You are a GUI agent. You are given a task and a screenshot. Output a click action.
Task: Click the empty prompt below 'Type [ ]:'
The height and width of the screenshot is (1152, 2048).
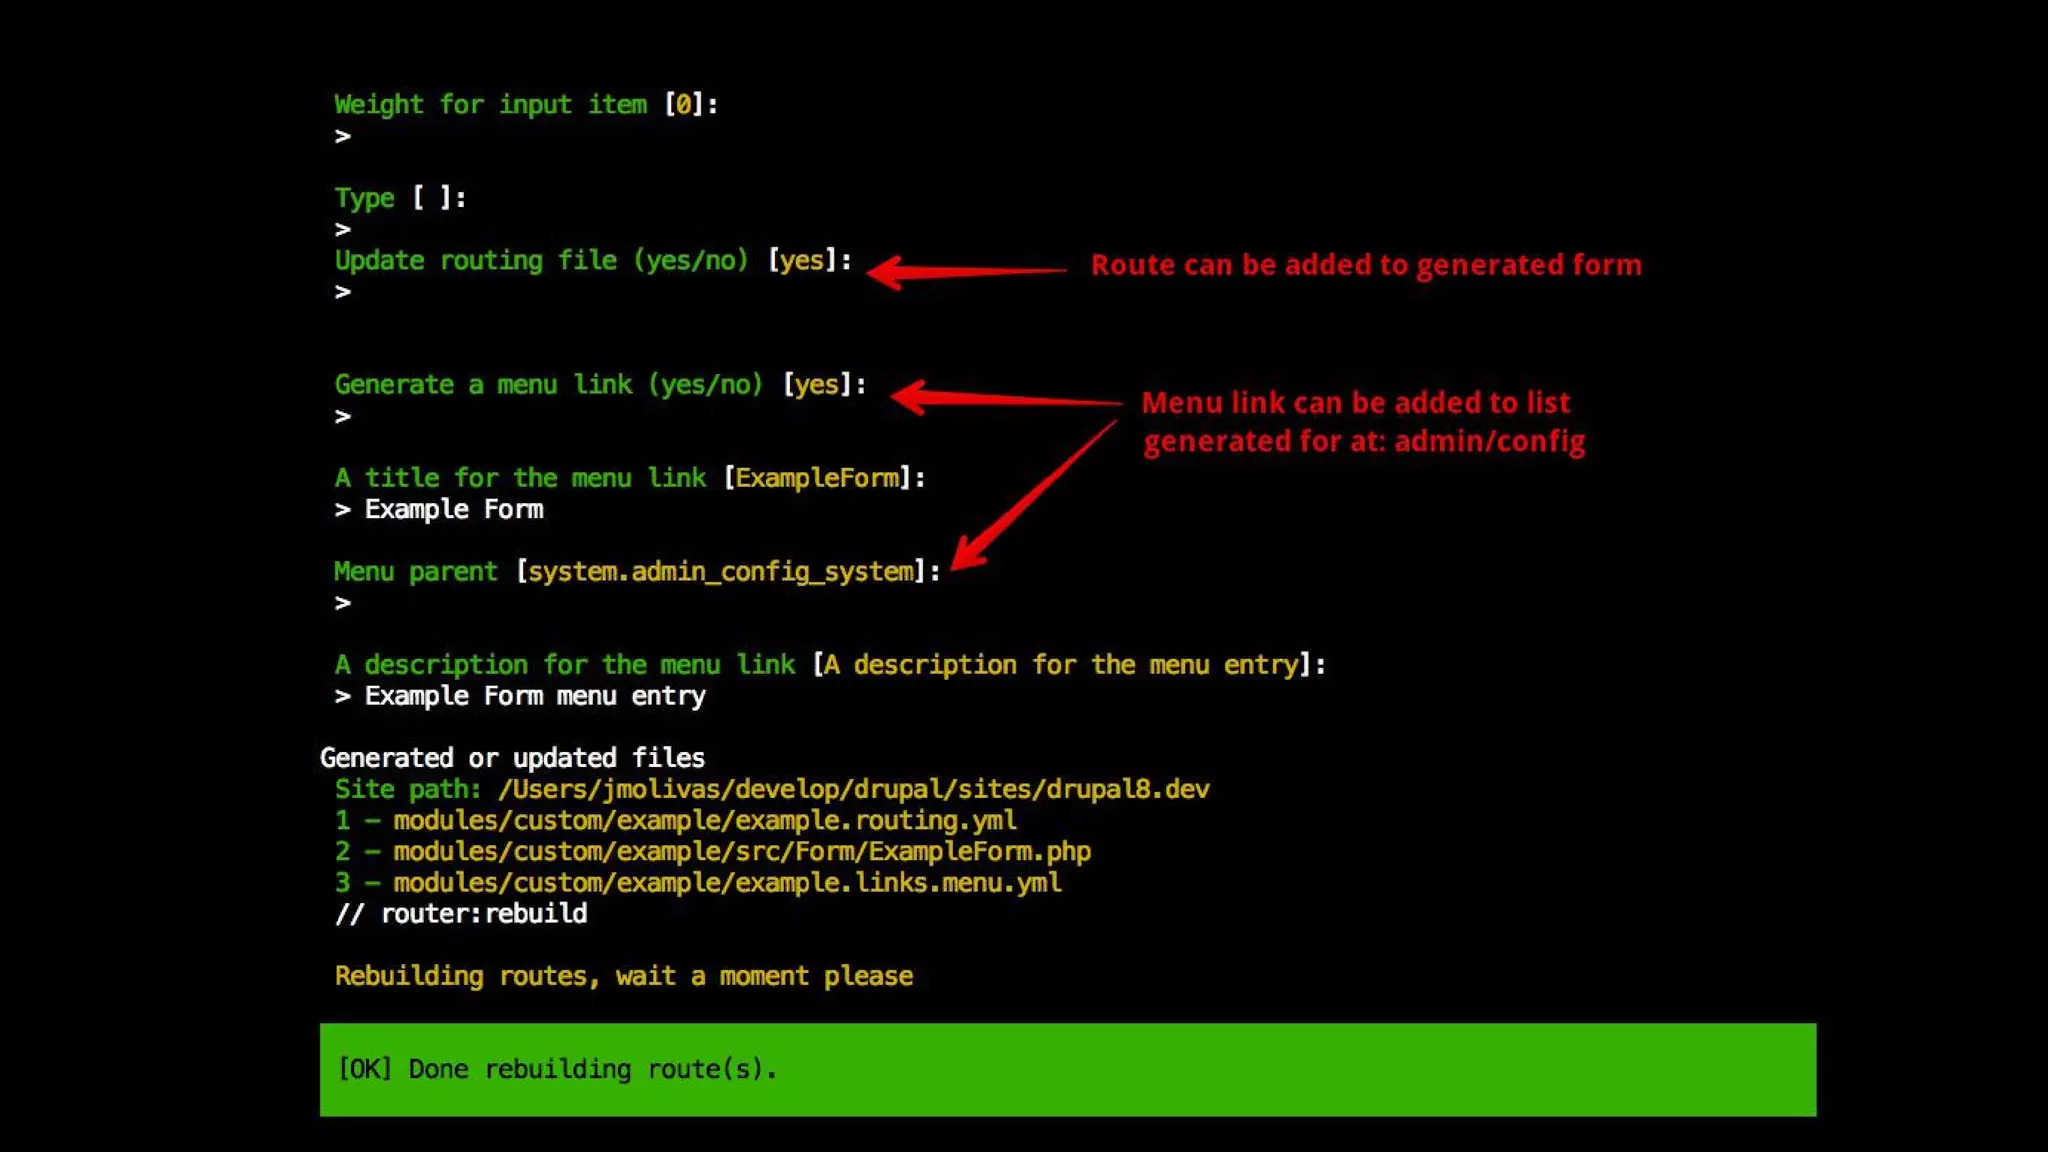(x=343, y=229)
